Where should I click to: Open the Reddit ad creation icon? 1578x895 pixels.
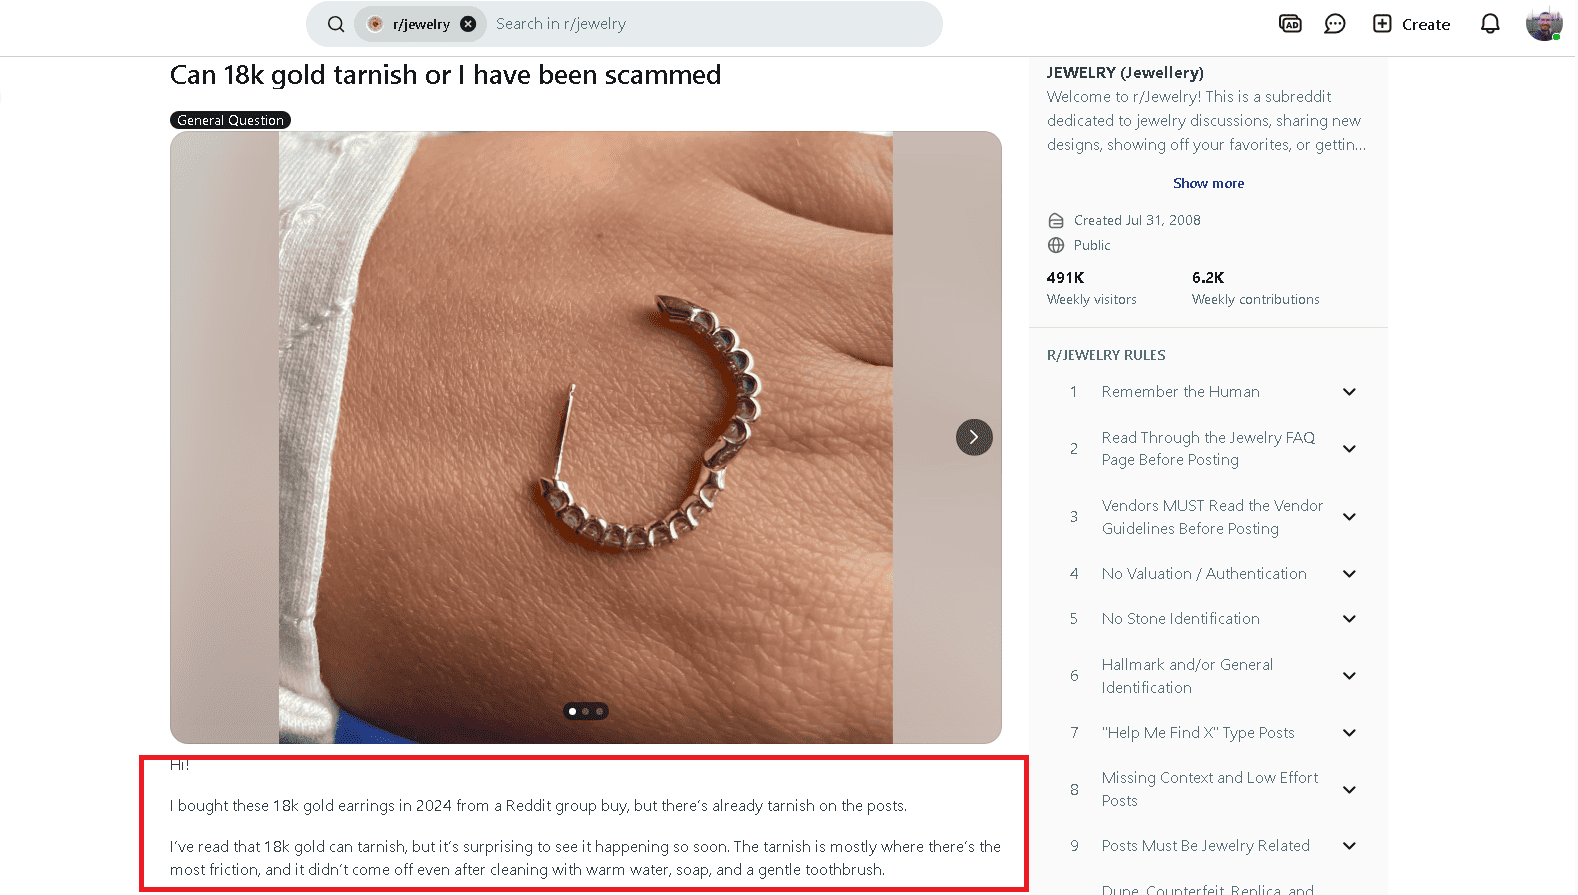click(x=1290, y=24)
